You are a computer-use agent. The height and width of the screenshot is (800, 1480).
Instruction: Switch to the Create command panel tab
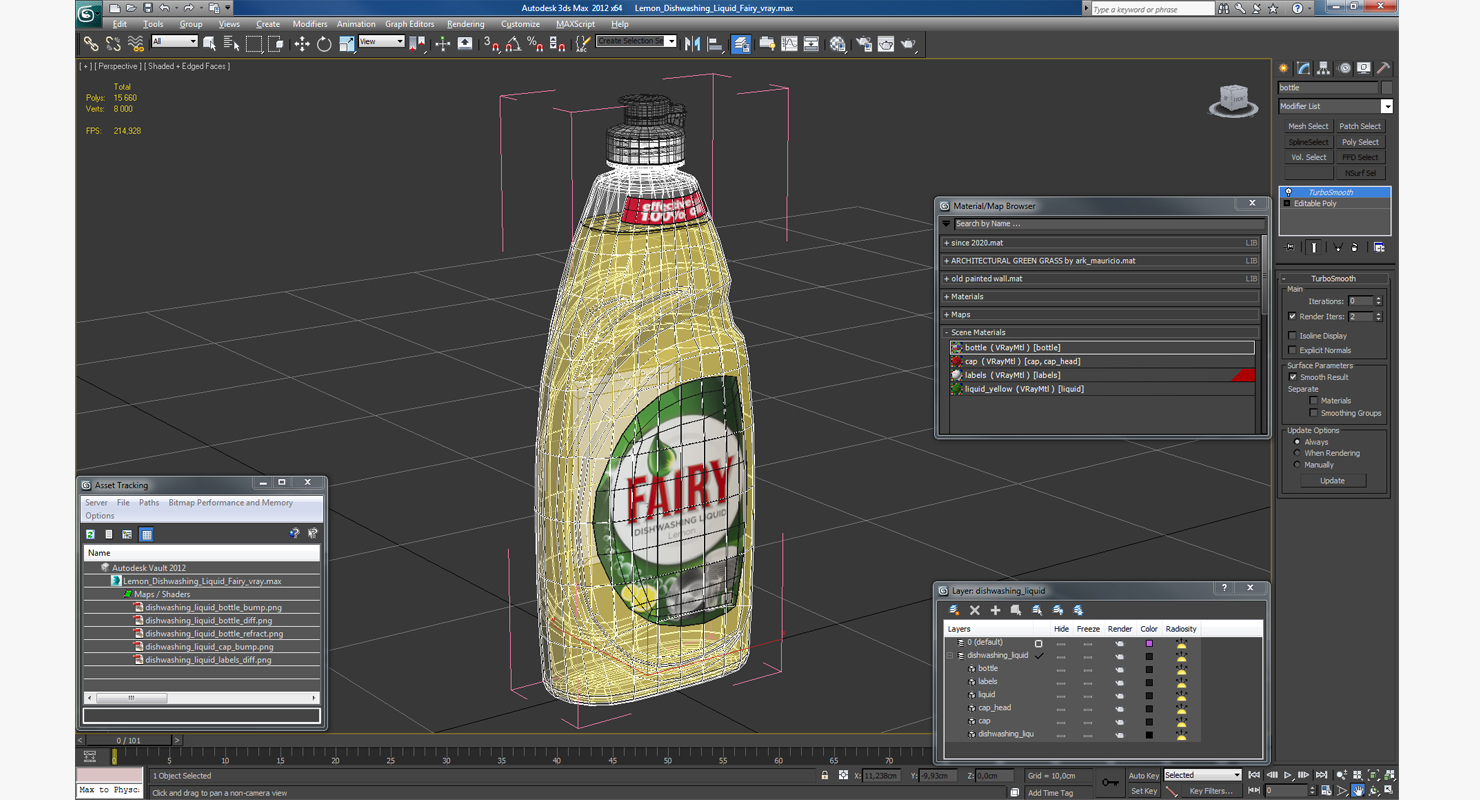pos(1284,68)
